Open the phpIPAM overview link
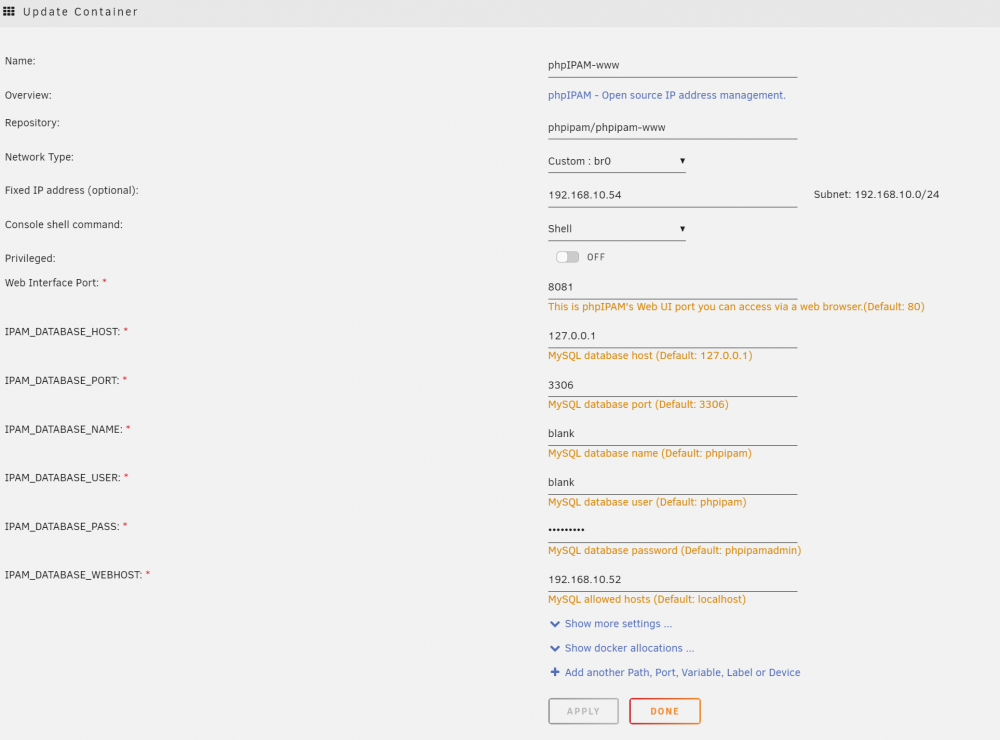Screen dimensions: 1000x740 [666, 95]
